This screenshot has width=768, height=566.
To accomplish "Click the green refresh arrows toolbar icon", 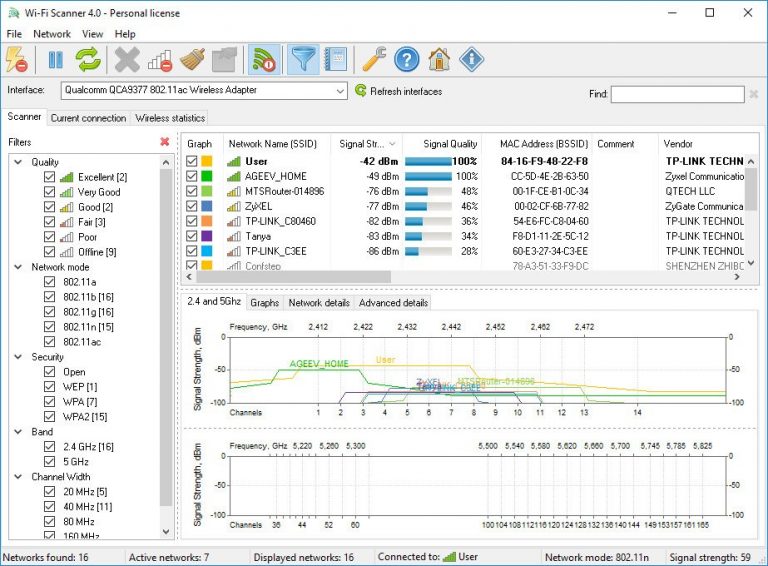I will [x=88, y=60].
